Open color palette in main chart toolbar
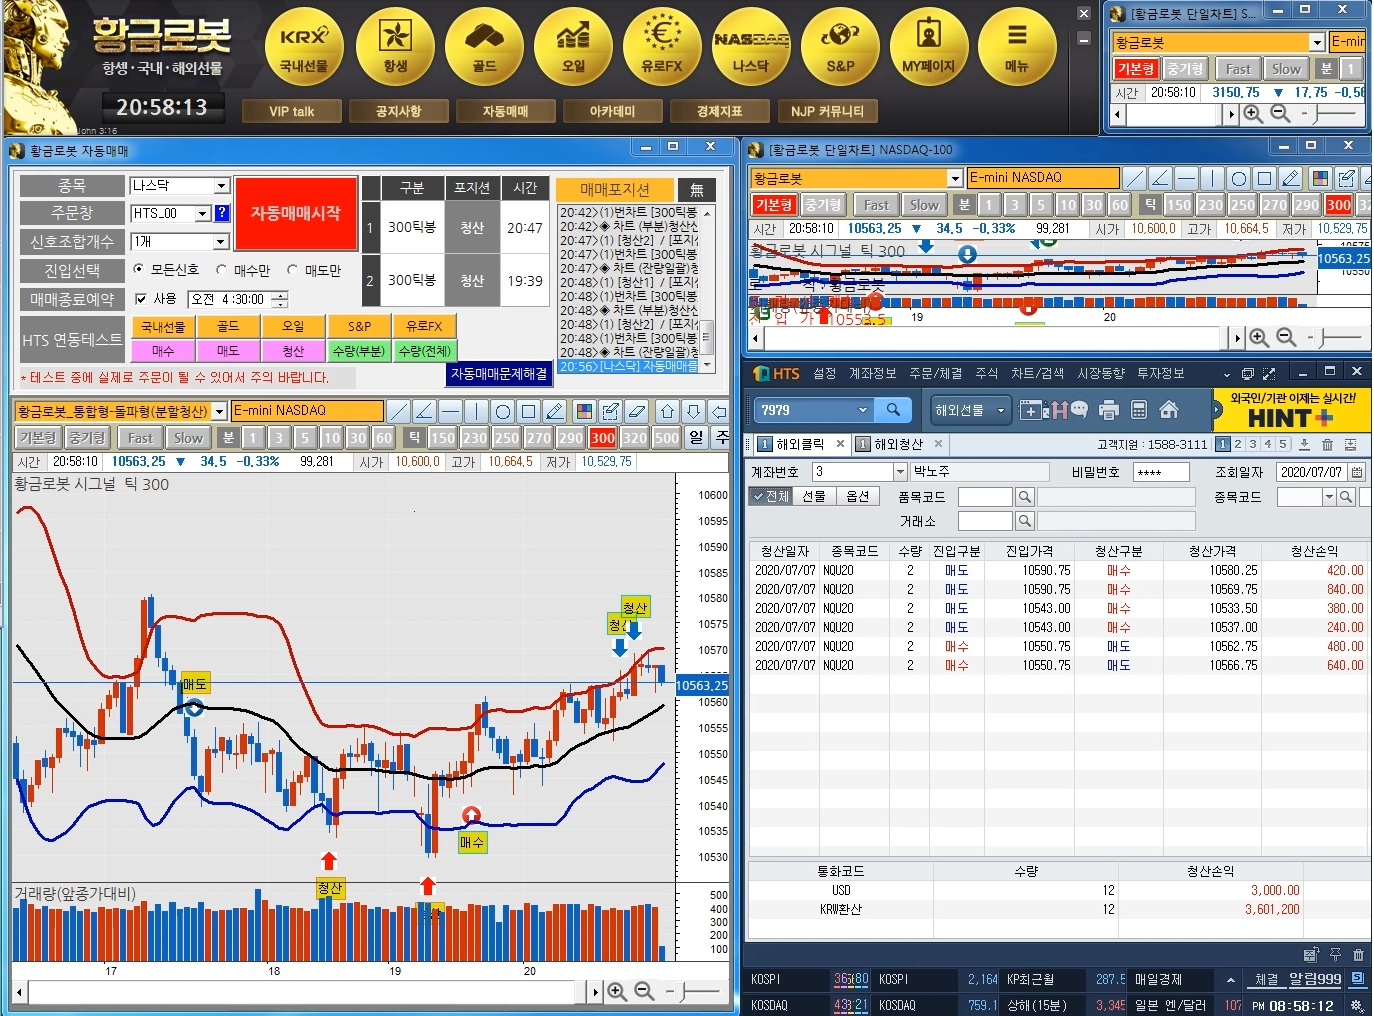Screen dimensions: 1374x1016 (x=585, y=411)
